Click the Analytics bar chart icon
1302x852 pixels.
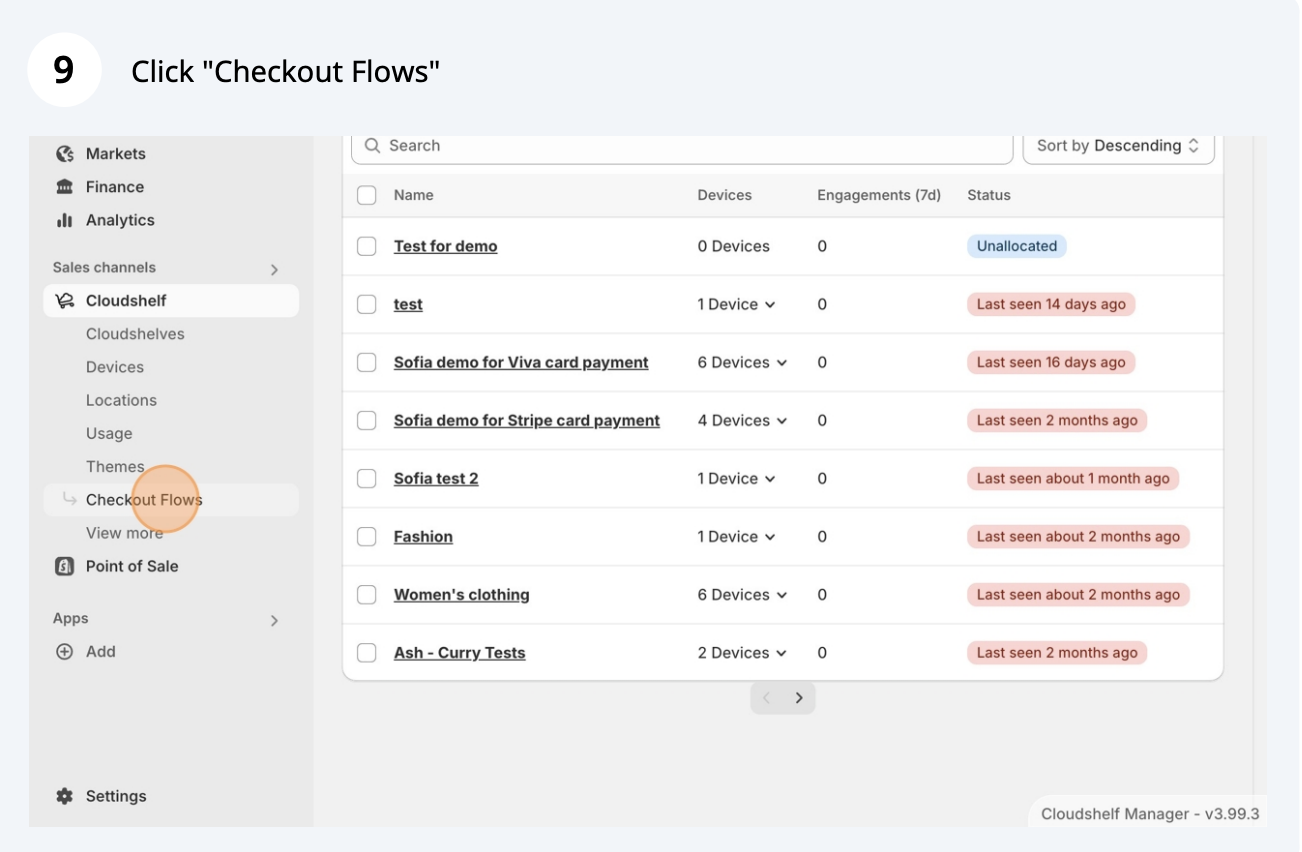point(65,220)
